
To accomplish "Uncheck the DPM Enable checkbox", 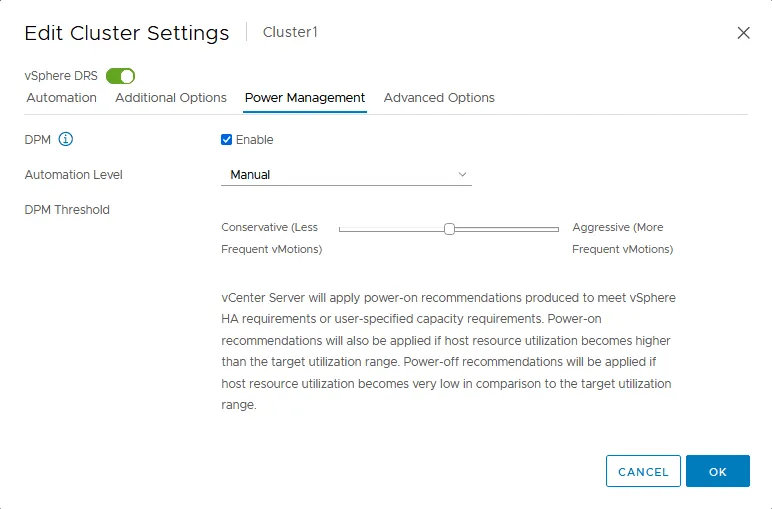I will (227, 140).
